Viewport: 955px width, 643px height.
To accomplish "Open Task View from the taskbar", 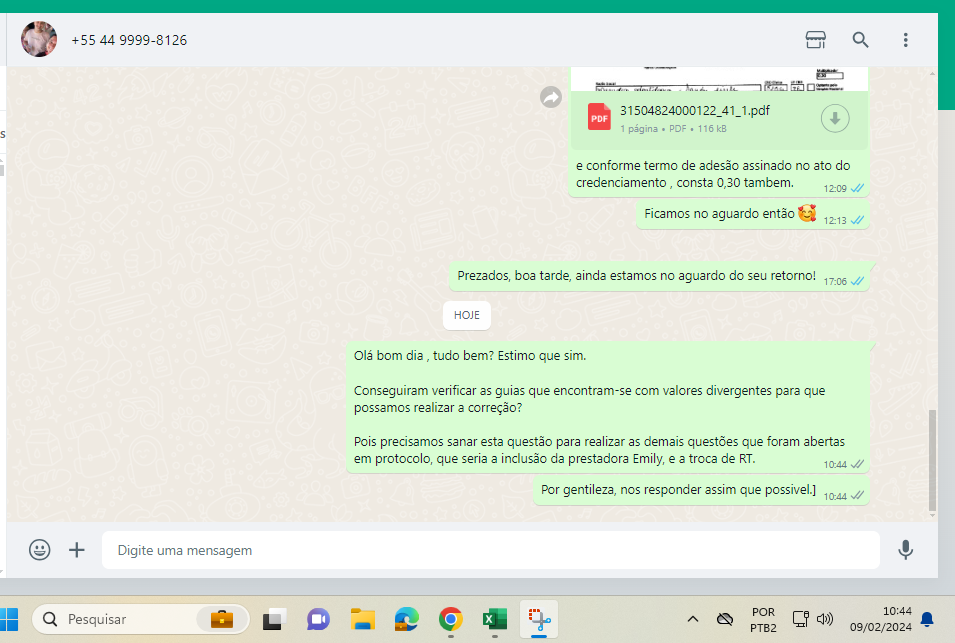I will coord(275,619).
